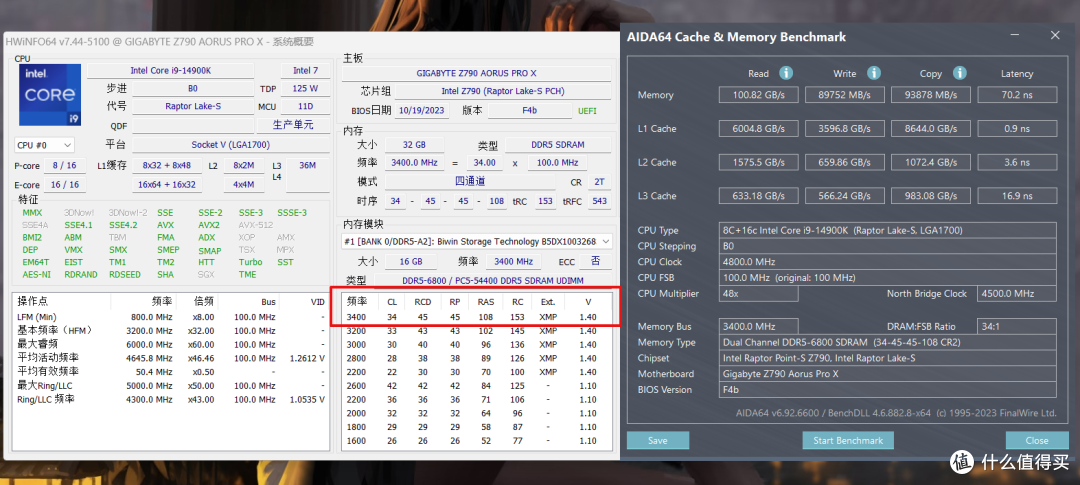1080x485 pixels.
Task: Click the AVX2 feature flag
Action: [x=209, y=225]
